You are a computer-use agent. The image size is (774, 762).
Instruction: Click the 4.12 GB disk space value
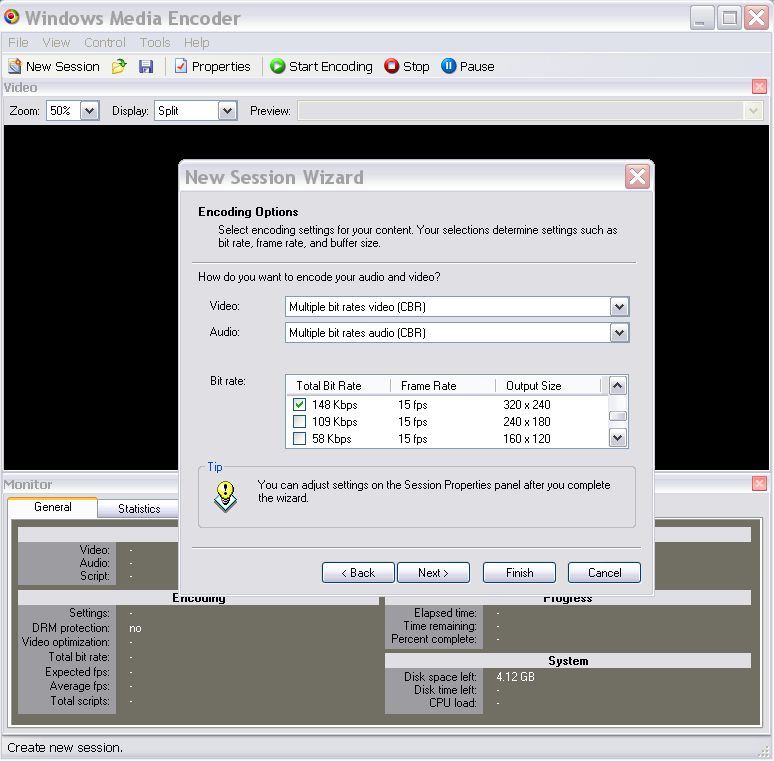click(515, 677)
